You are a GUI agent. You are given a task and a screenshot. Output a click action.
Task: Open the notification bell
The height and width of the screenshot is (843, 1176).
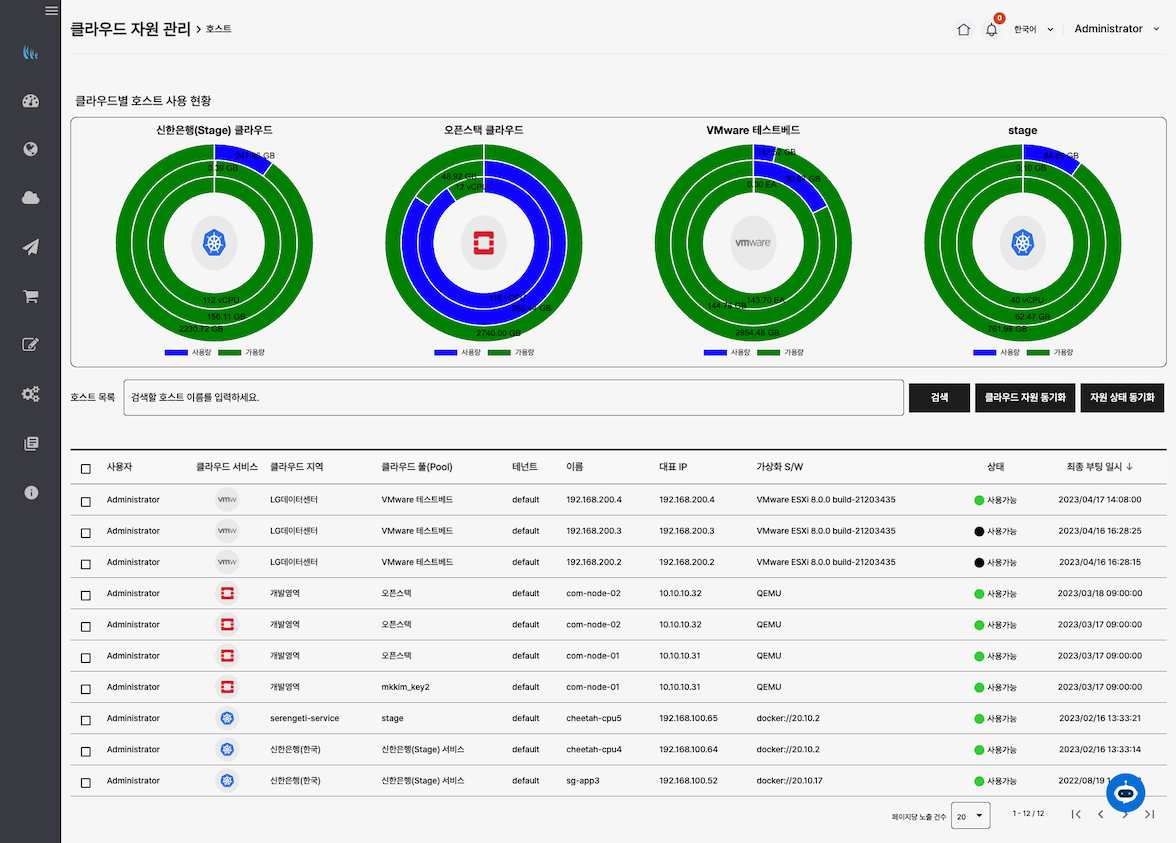pyautogui.click(x=991, y=30)
